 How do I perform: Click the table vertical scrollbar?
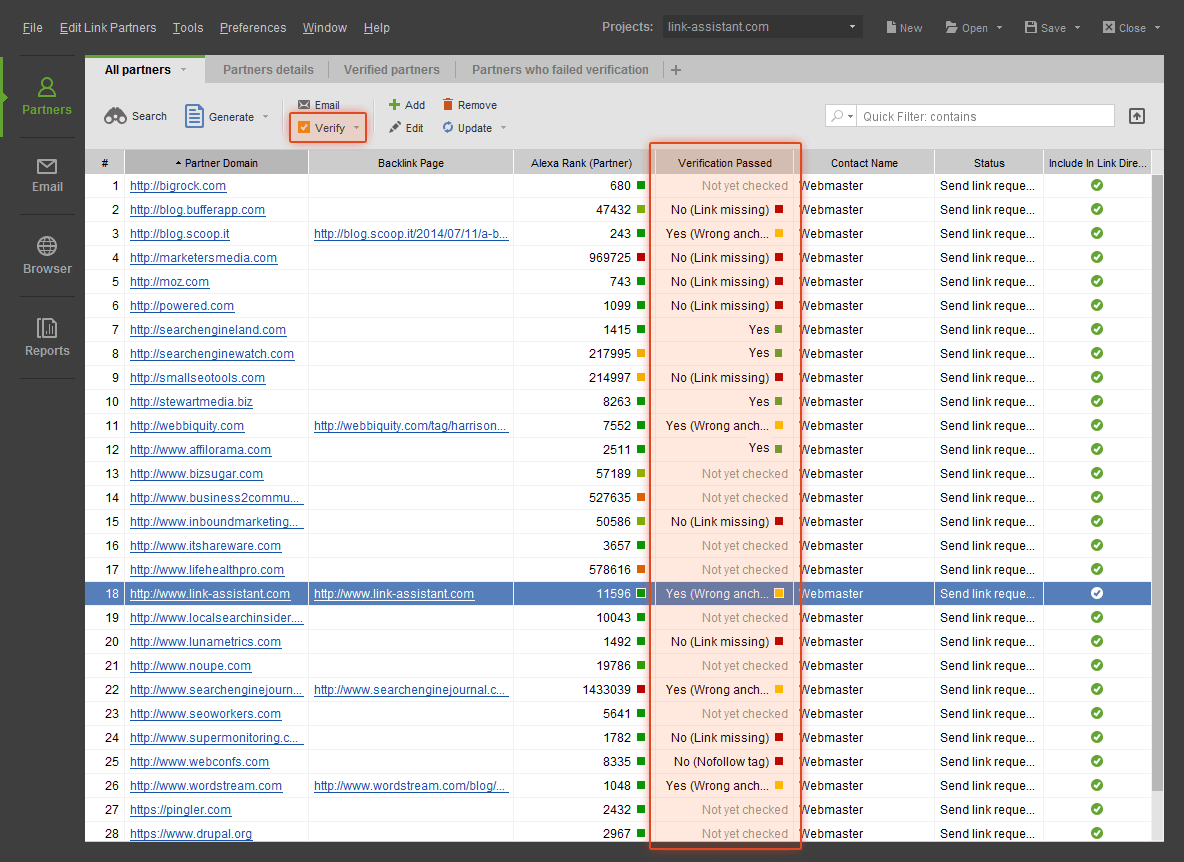tap(1158, 483)
